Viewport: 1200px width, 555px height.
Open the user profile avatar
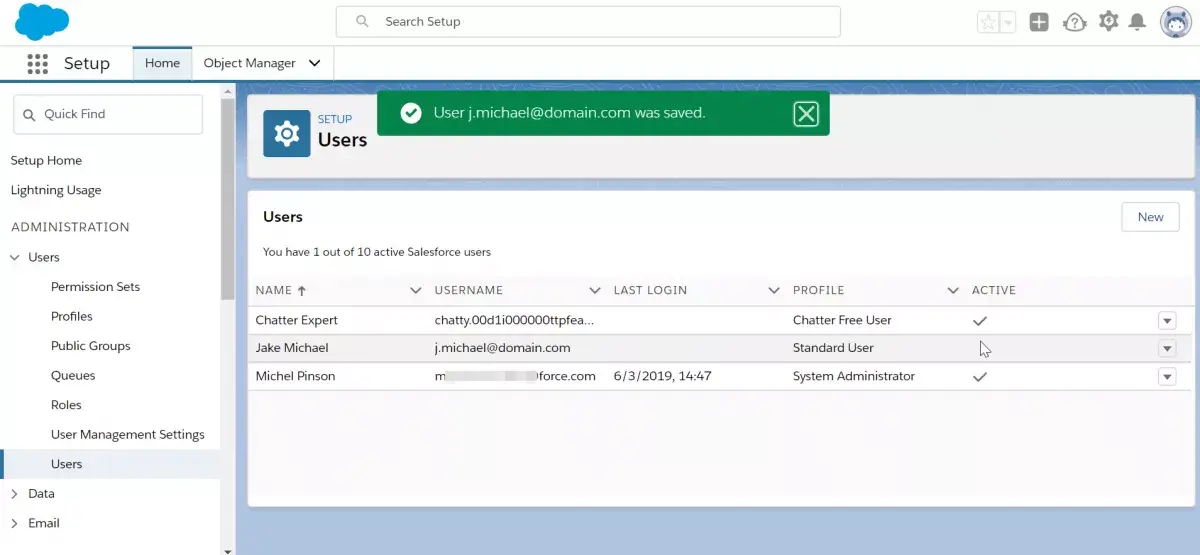click(x=1175, y=22)
